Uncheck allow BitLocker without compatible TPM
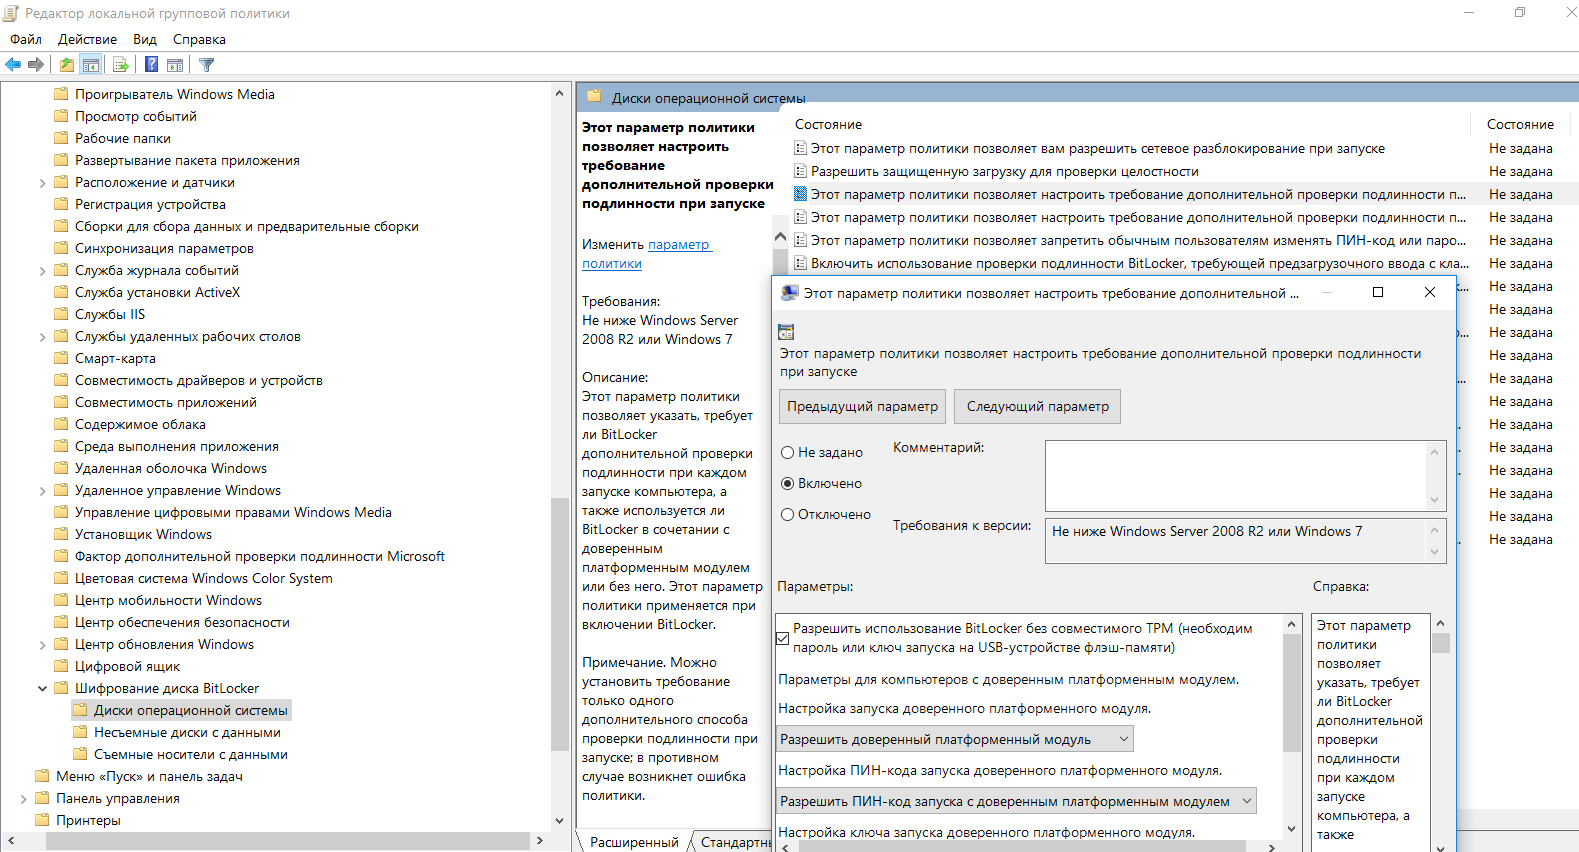Screen dimensions: 1579x852 pos(783,638)
